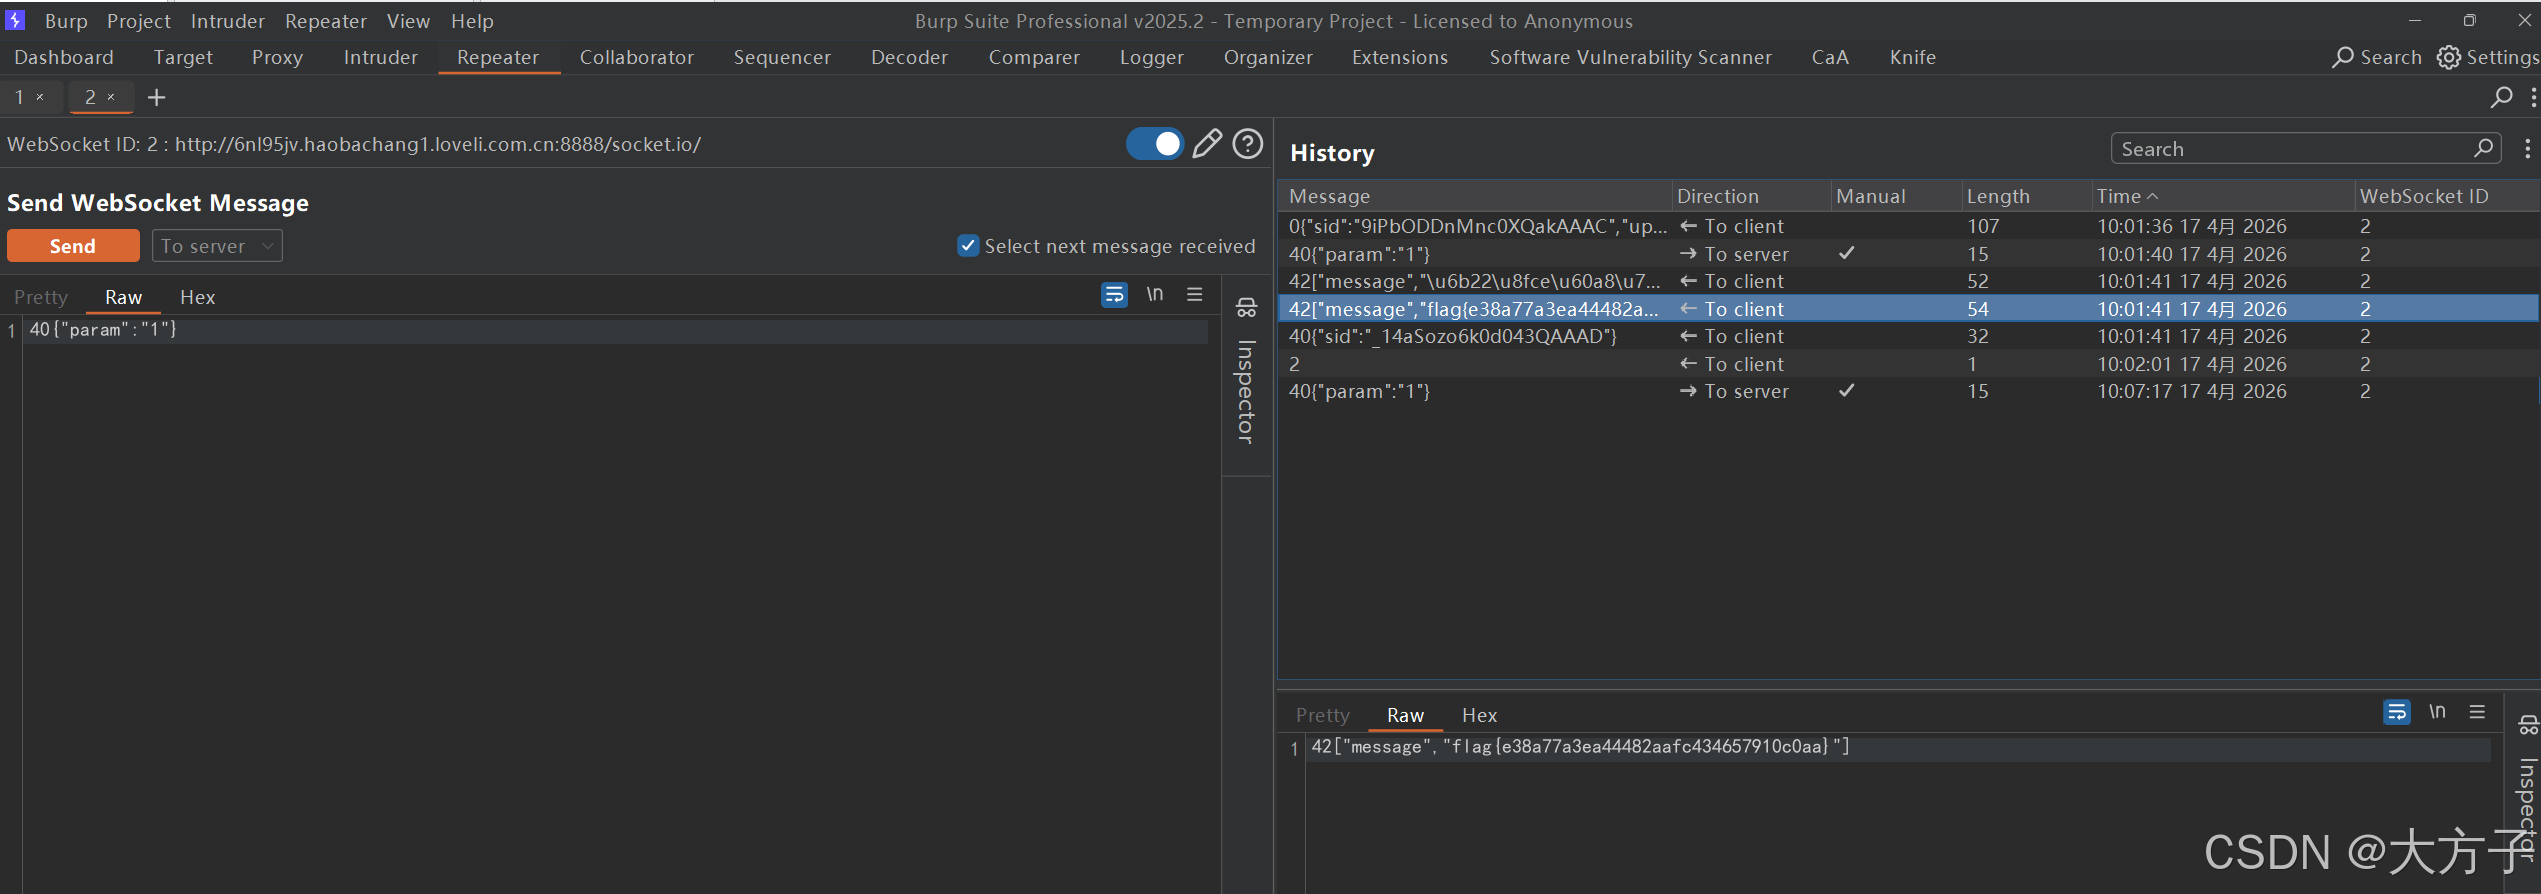Open the request editor Inspector panel
This screenshot has height=894, width=2541.
(1246, 372)
